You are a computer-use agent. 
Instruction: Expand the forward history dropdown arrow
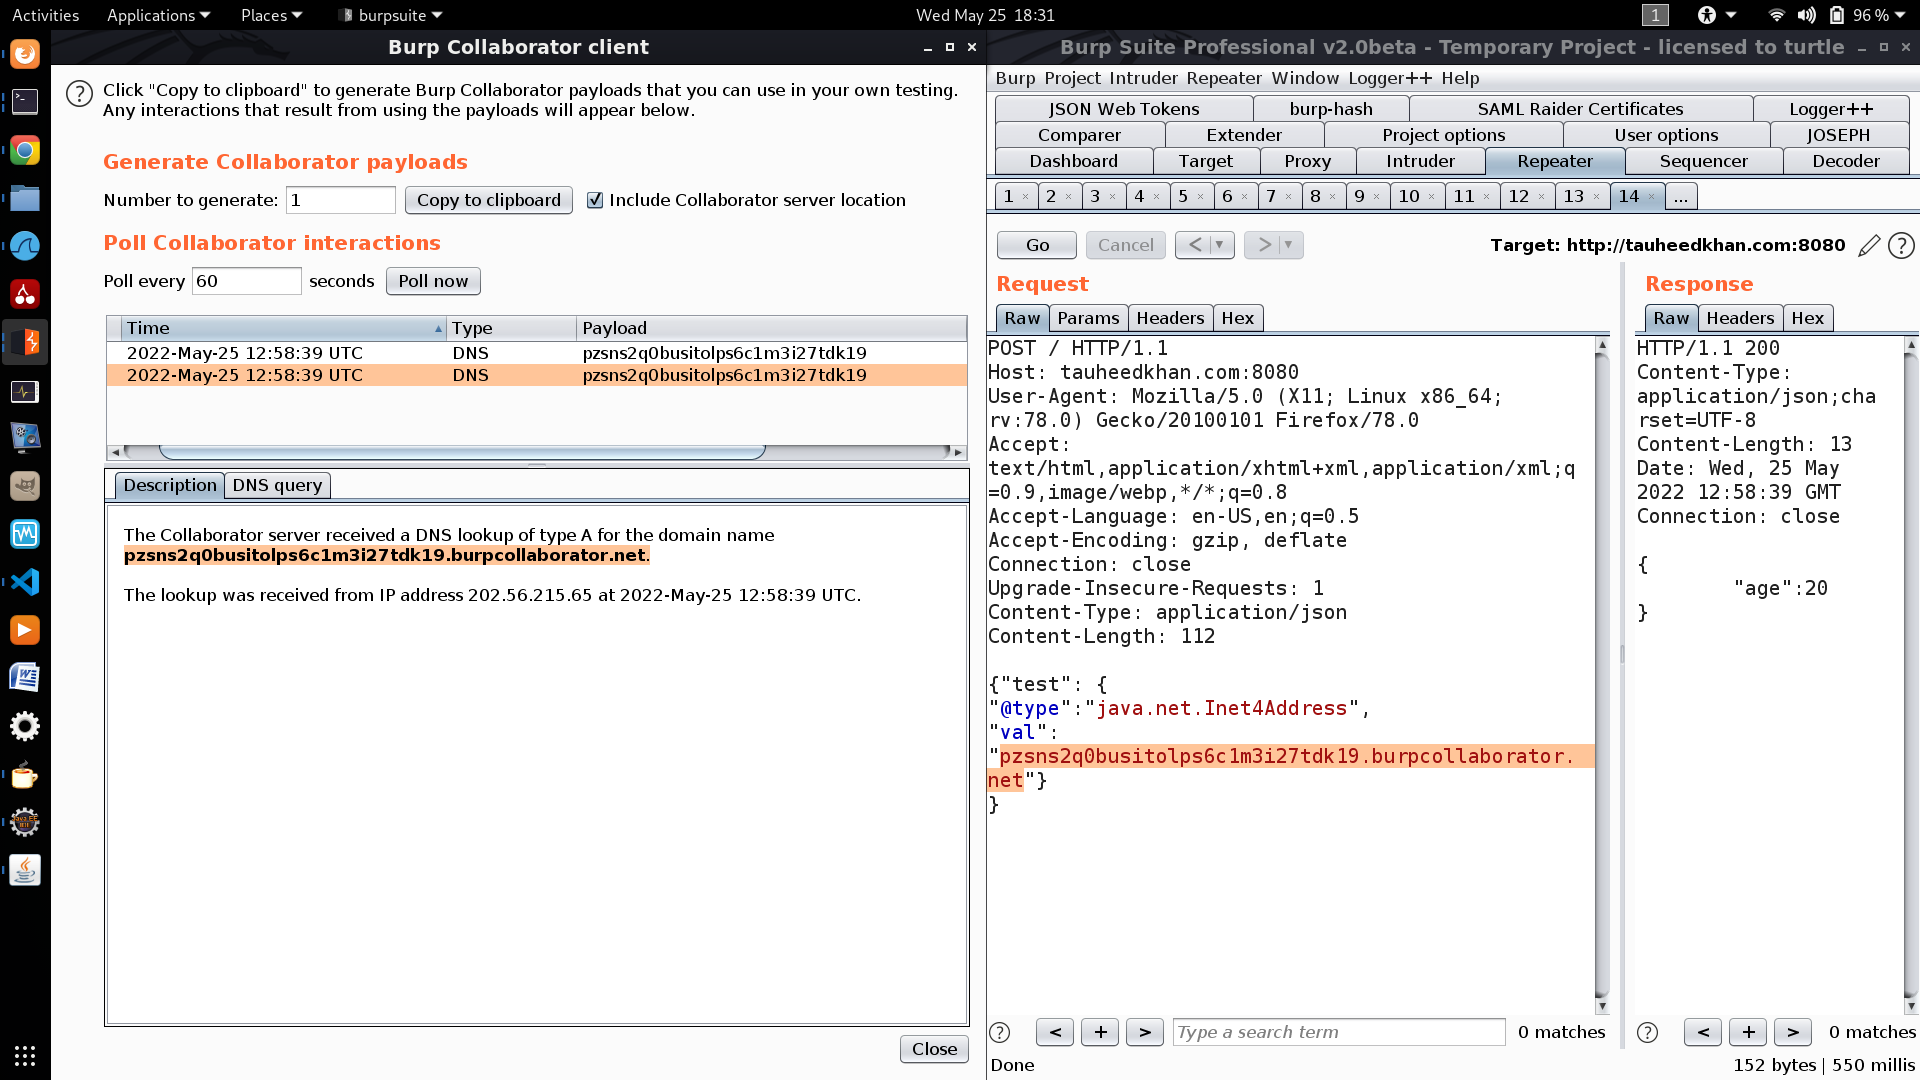pos(1289,245)
